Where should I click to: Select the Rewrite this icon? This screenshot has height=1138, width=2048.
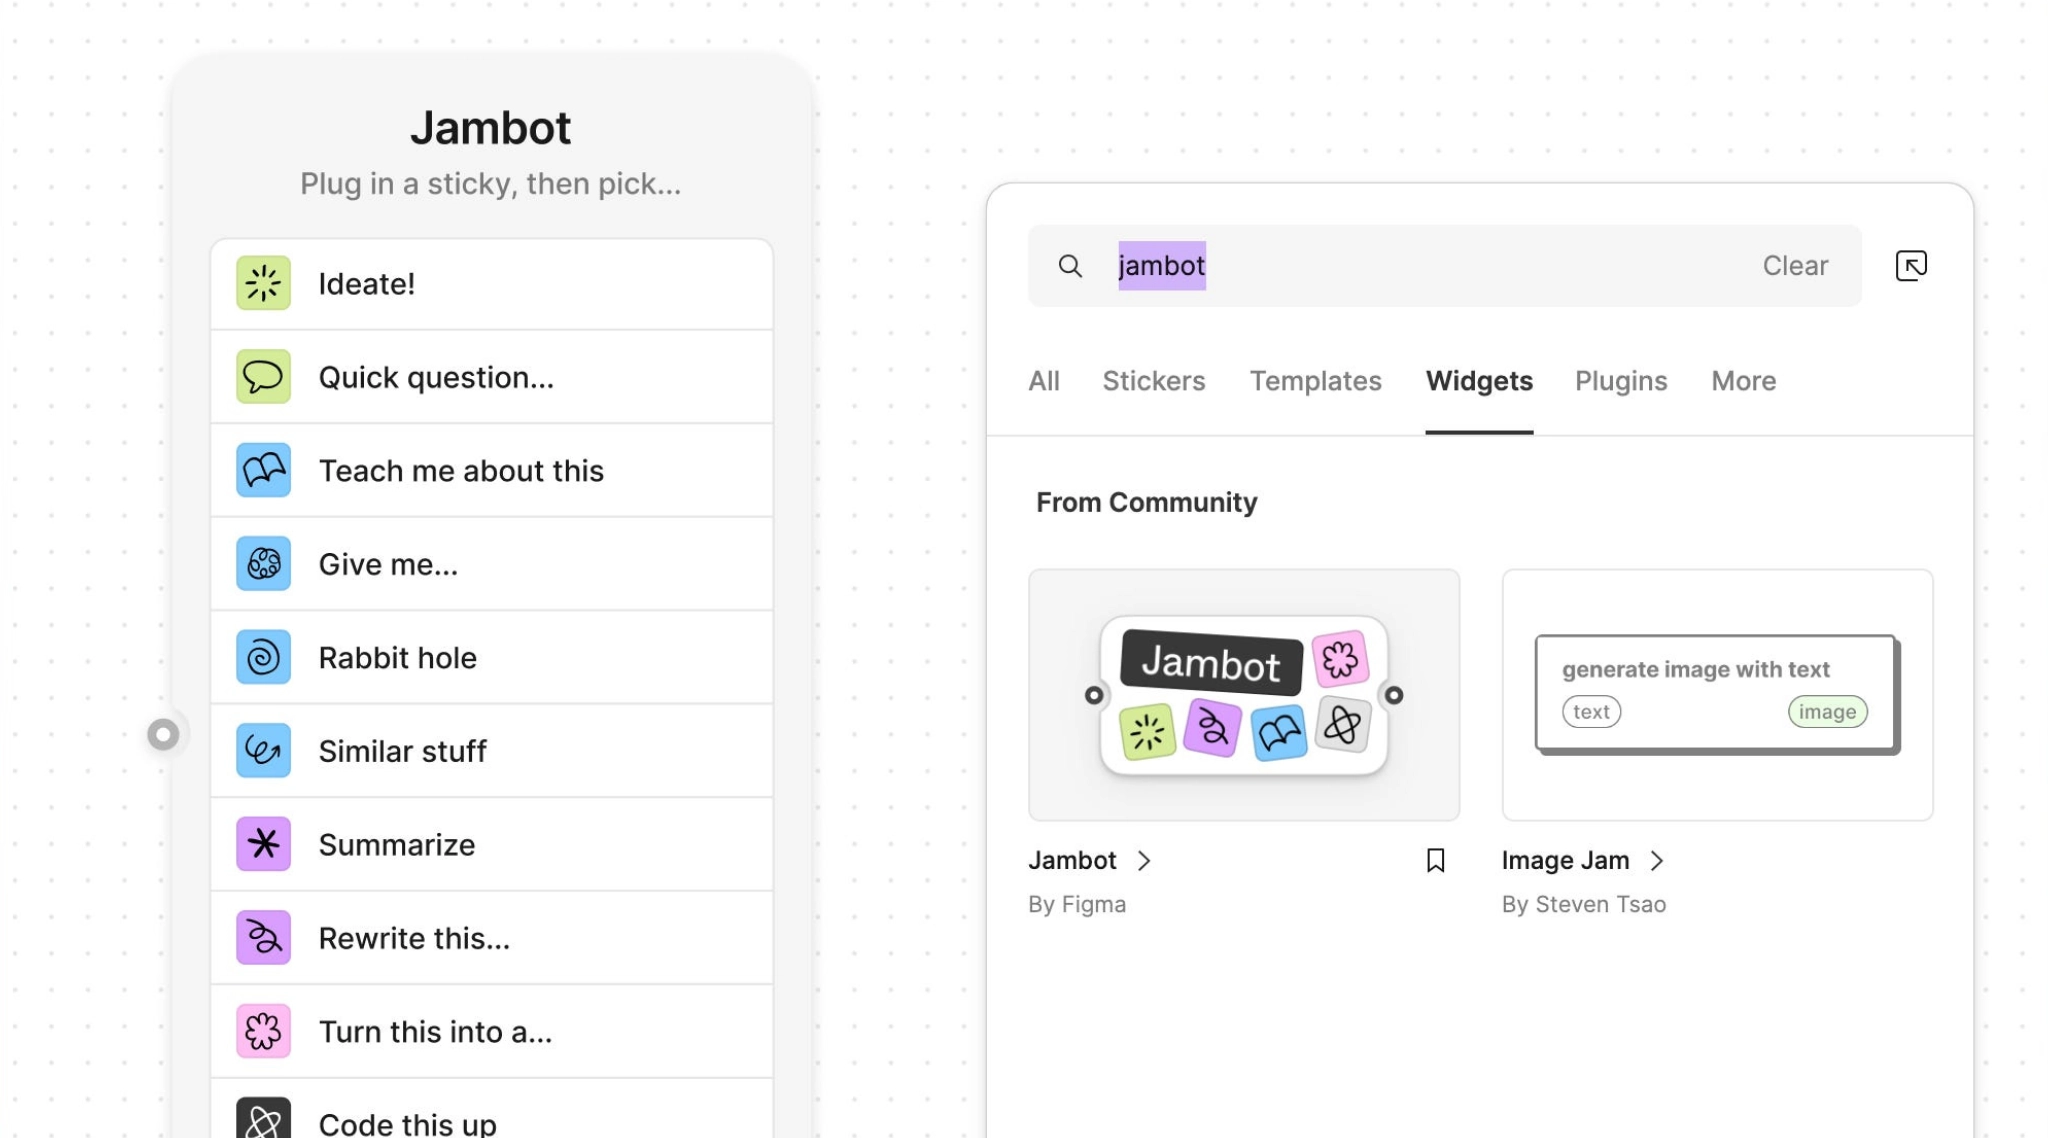(262, 936)
